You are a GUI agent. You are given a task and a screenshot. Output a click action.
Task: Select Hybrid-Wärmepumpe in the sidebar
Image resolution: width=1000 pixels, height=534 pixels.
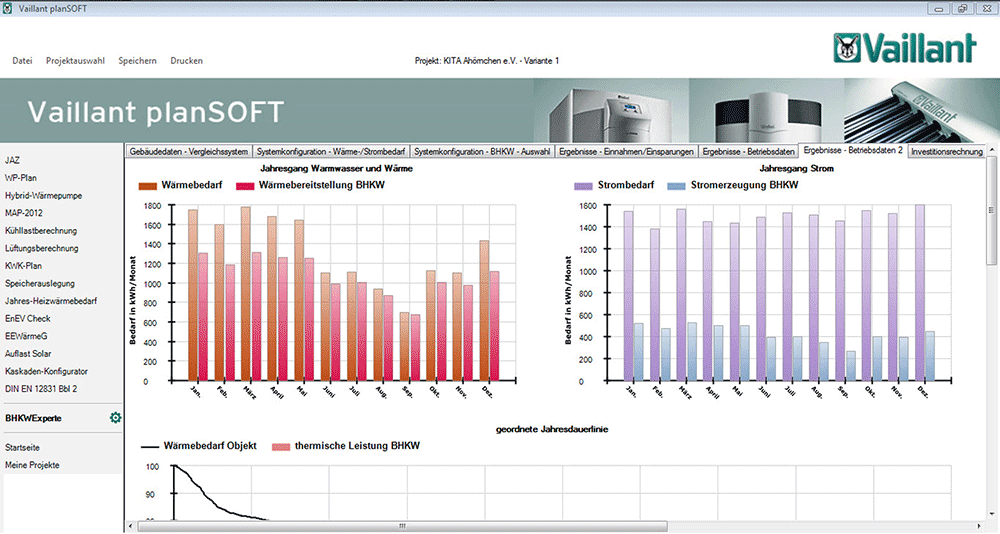coord(43,196)
